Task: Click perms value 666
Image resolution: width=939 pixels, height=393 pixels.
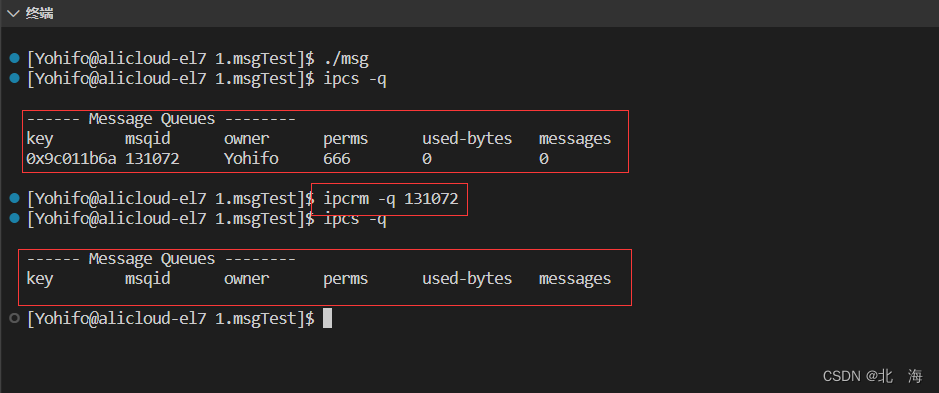Action: point(337,159)
